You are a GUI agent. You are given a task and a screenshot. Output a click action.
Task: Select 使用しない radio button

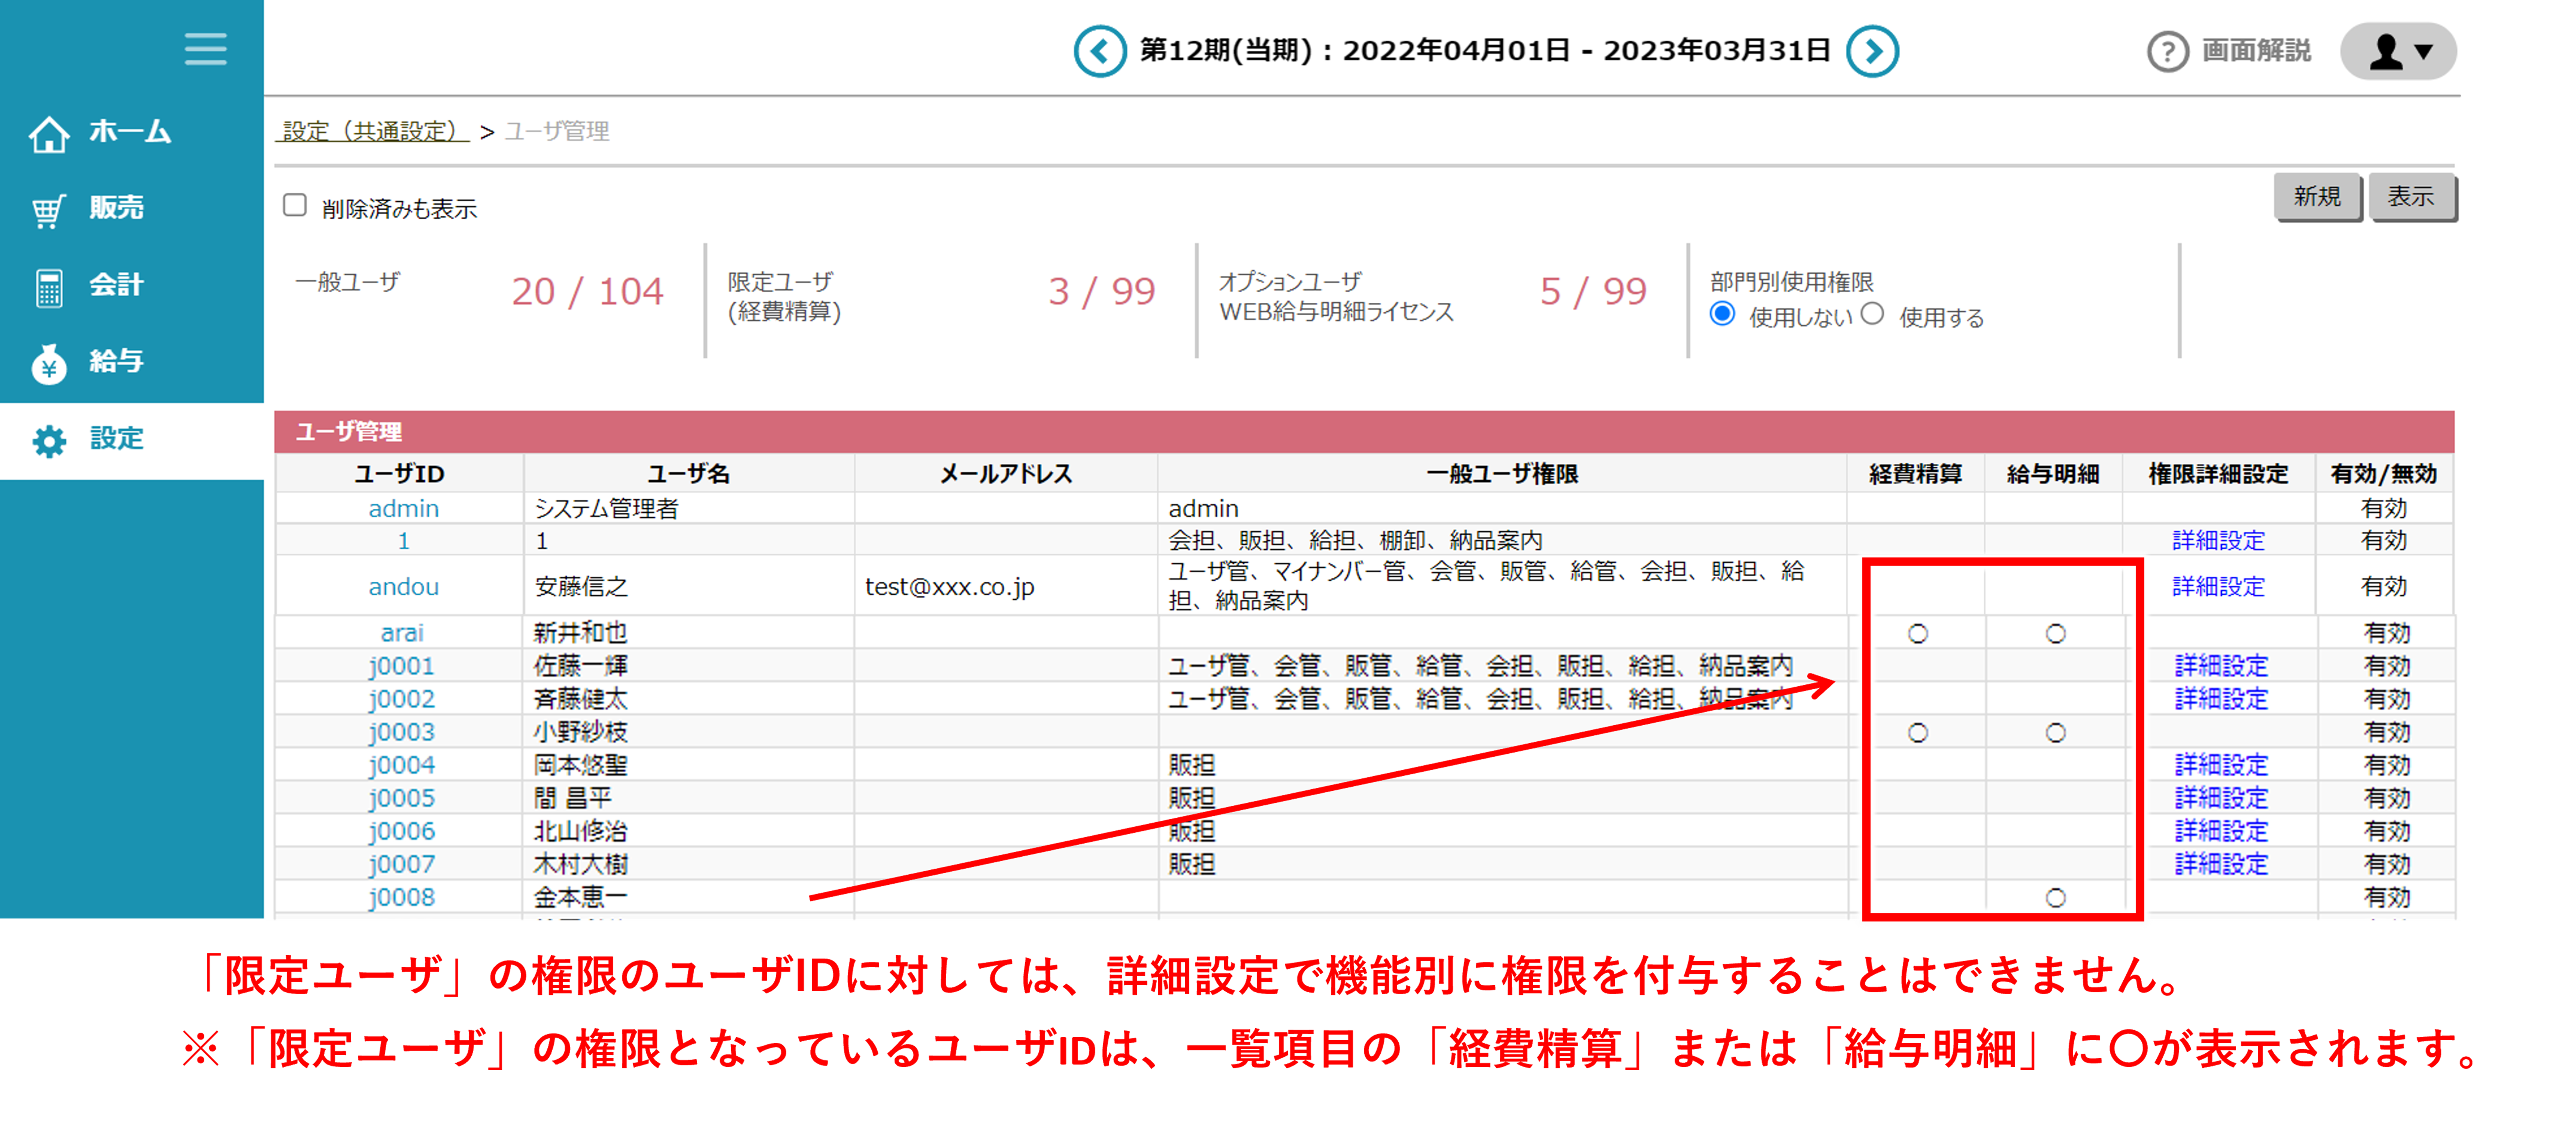click(x=1722, y=314)
